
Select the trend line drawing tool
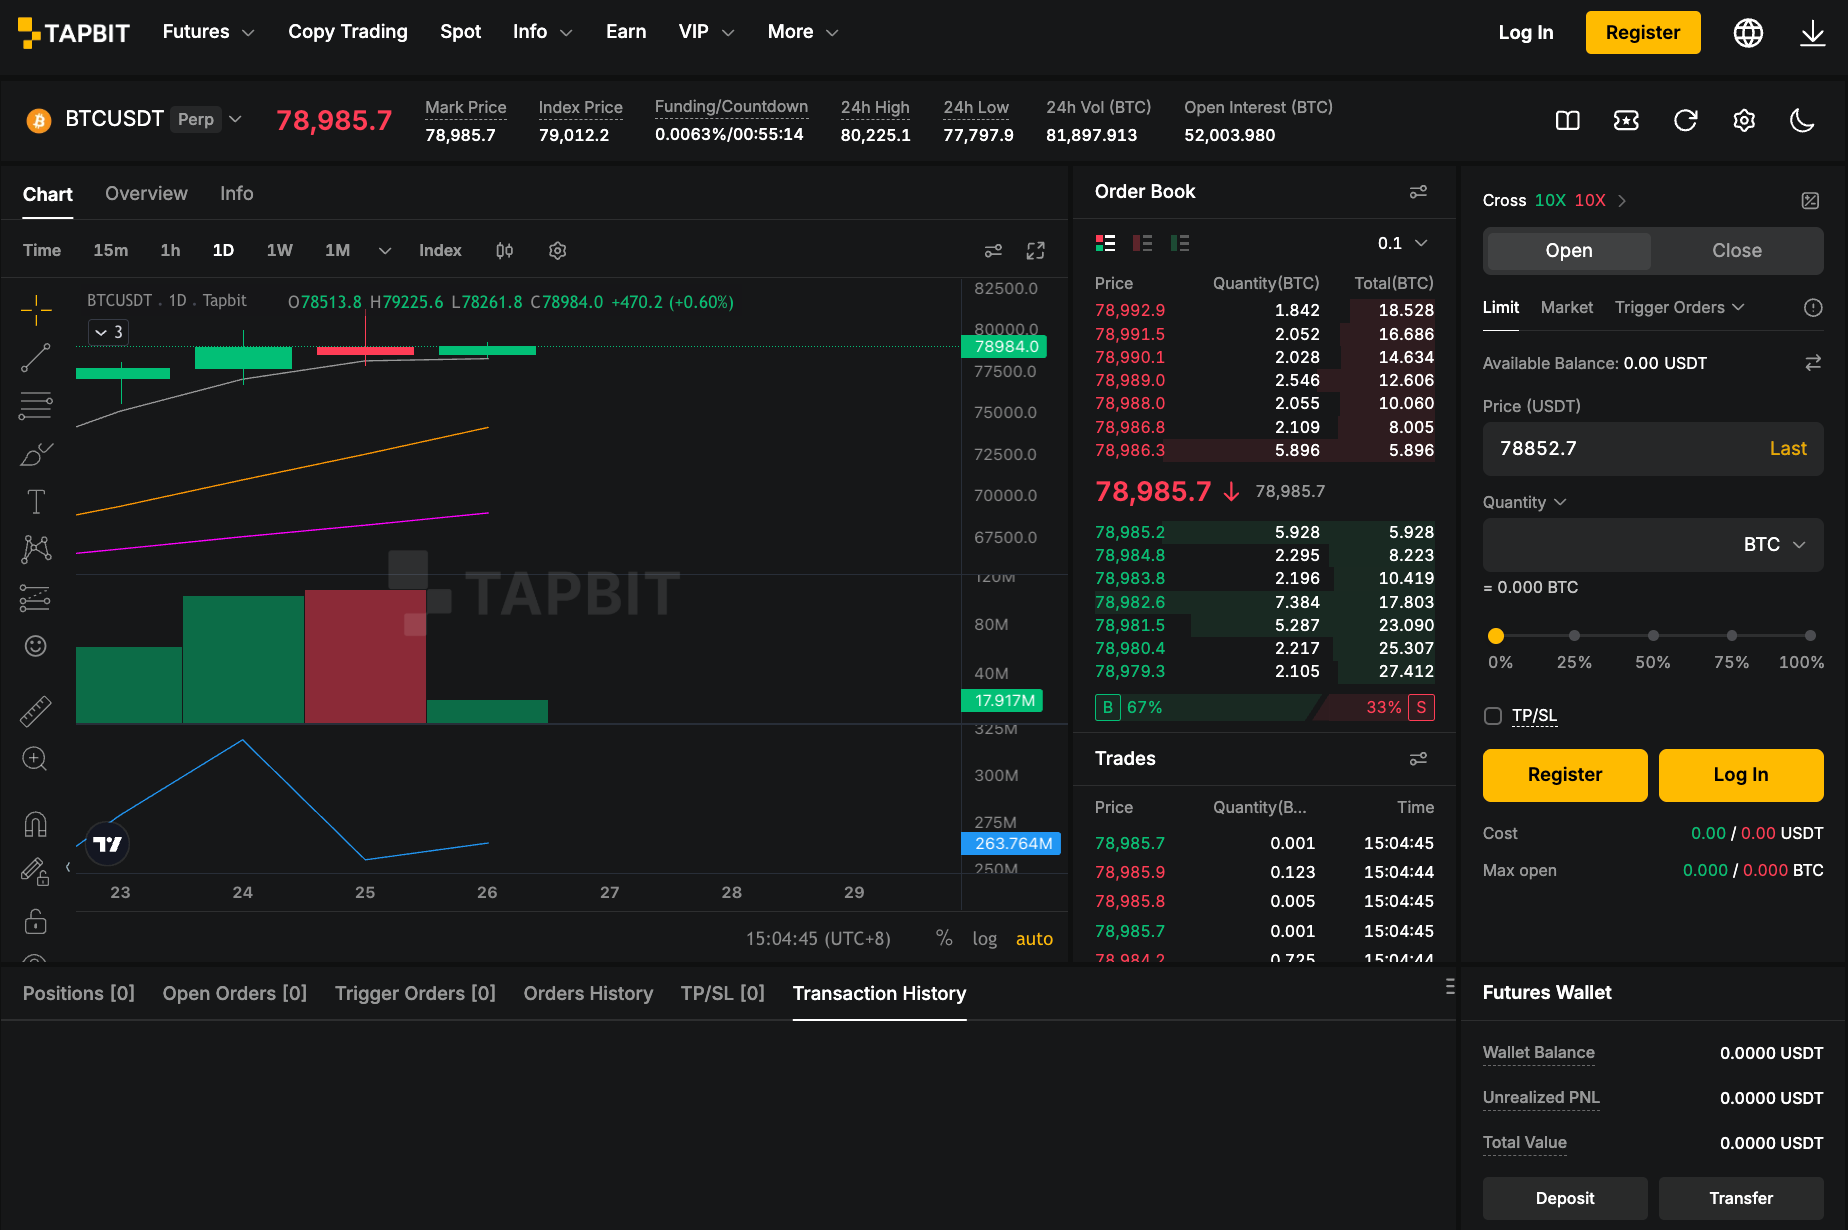(36, 357)
